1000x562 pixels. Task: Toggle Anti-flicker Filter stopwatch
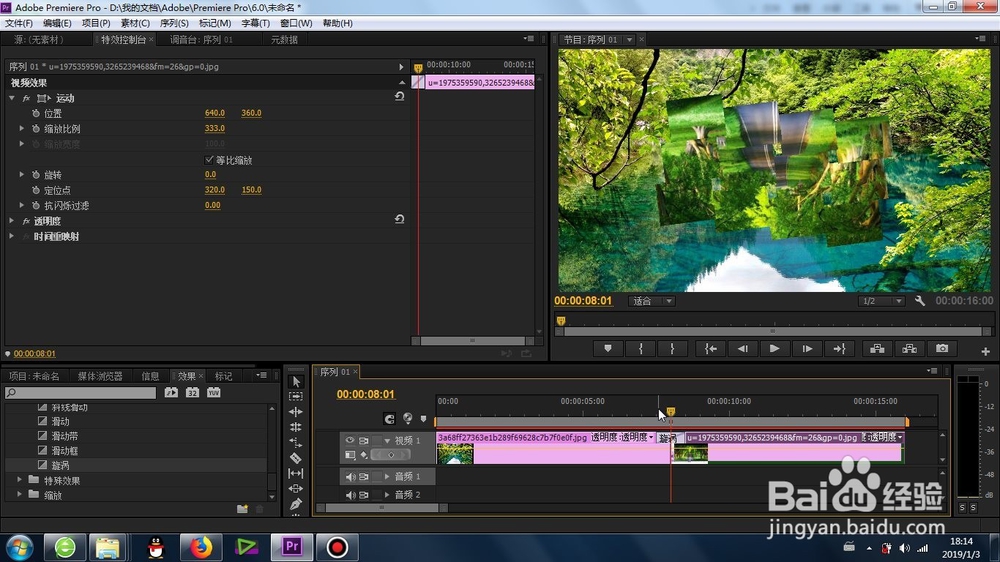pyautogui.click(x=36, y=205)
